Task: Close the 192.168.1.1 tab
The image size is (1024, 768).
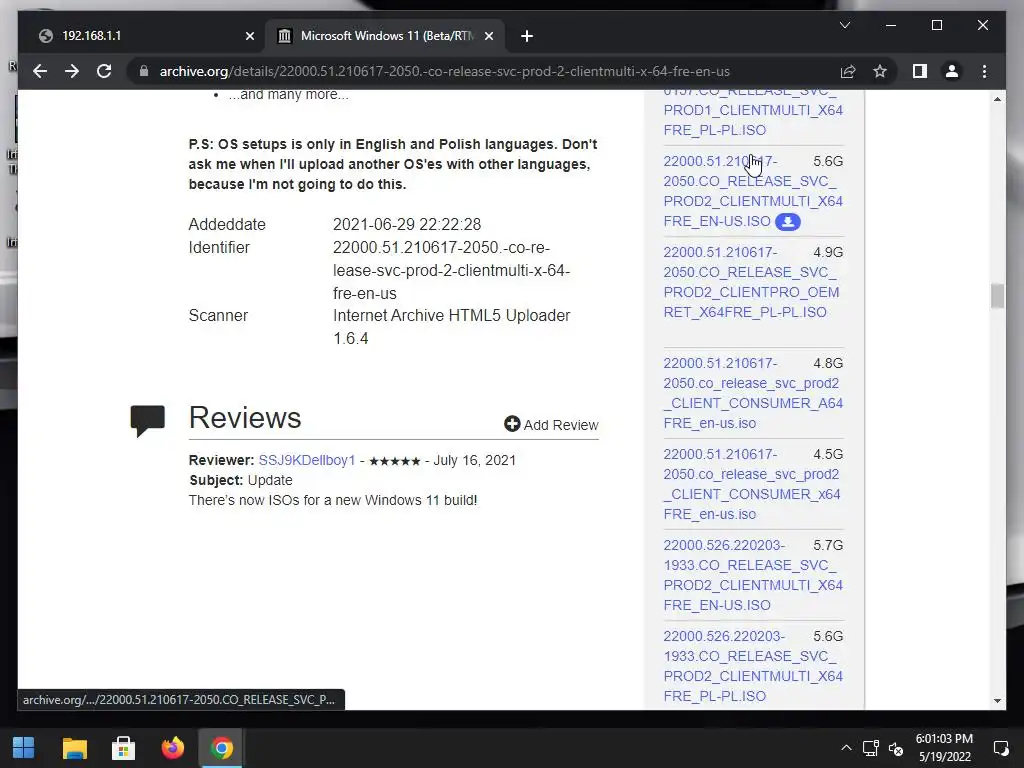Action: click(x=249, y=36)
